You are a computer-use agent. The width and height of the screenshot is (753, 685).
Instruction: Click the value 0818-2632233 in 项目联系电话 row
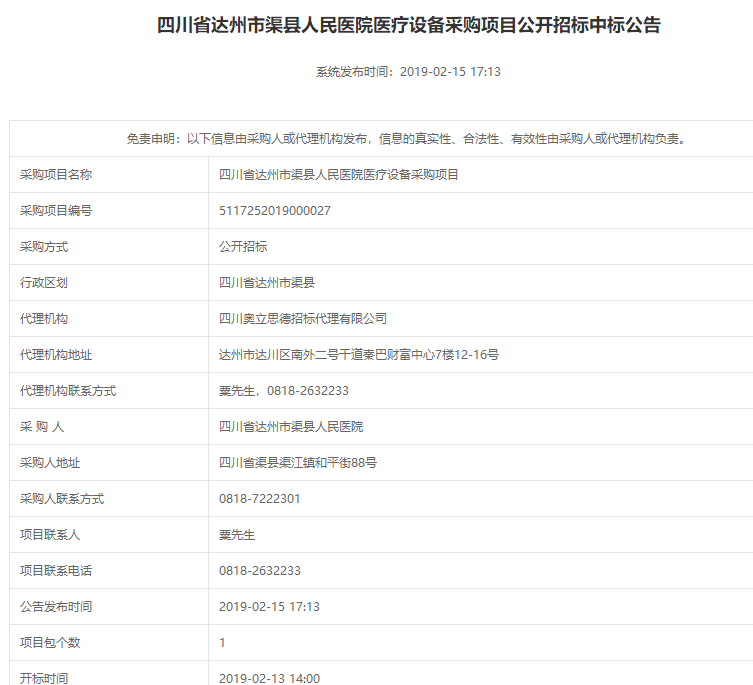pyautogui.click(x=260, y=571)
